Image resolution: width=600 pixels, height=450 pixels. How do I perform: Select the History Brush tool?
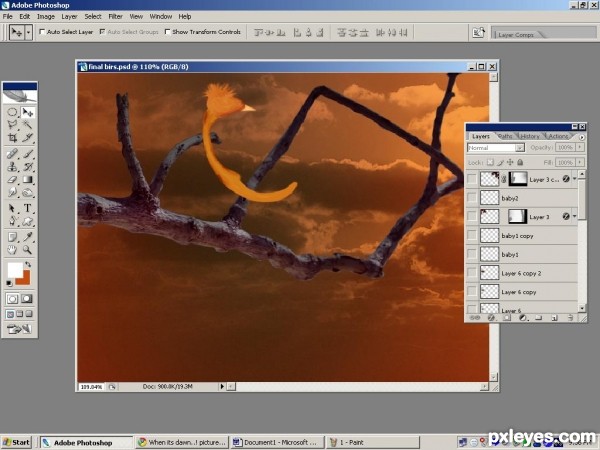point(28,166)
